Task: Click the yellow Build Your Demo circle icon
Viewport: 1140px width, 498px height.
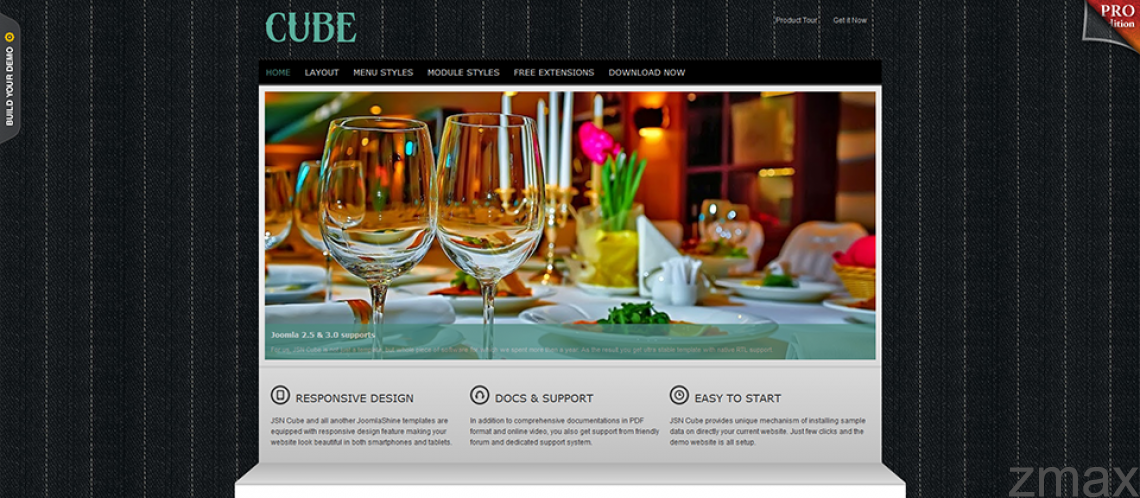Action: [x=9, y=37]
